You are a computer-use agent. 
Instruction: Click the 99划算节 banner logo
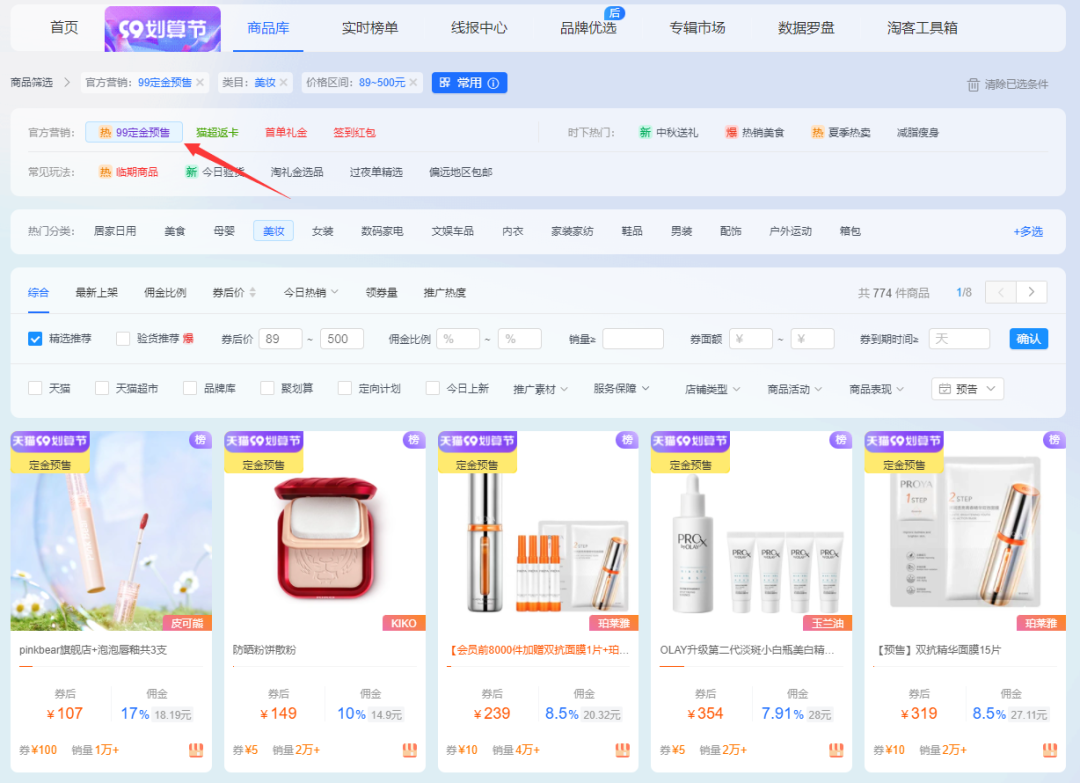163,29
